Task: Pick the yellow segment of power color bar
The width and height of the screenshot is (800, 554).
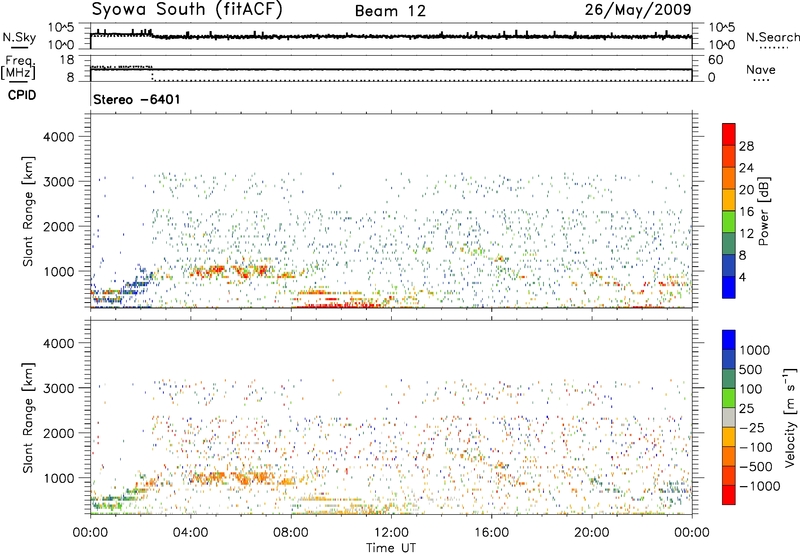Action: (729, 200)
